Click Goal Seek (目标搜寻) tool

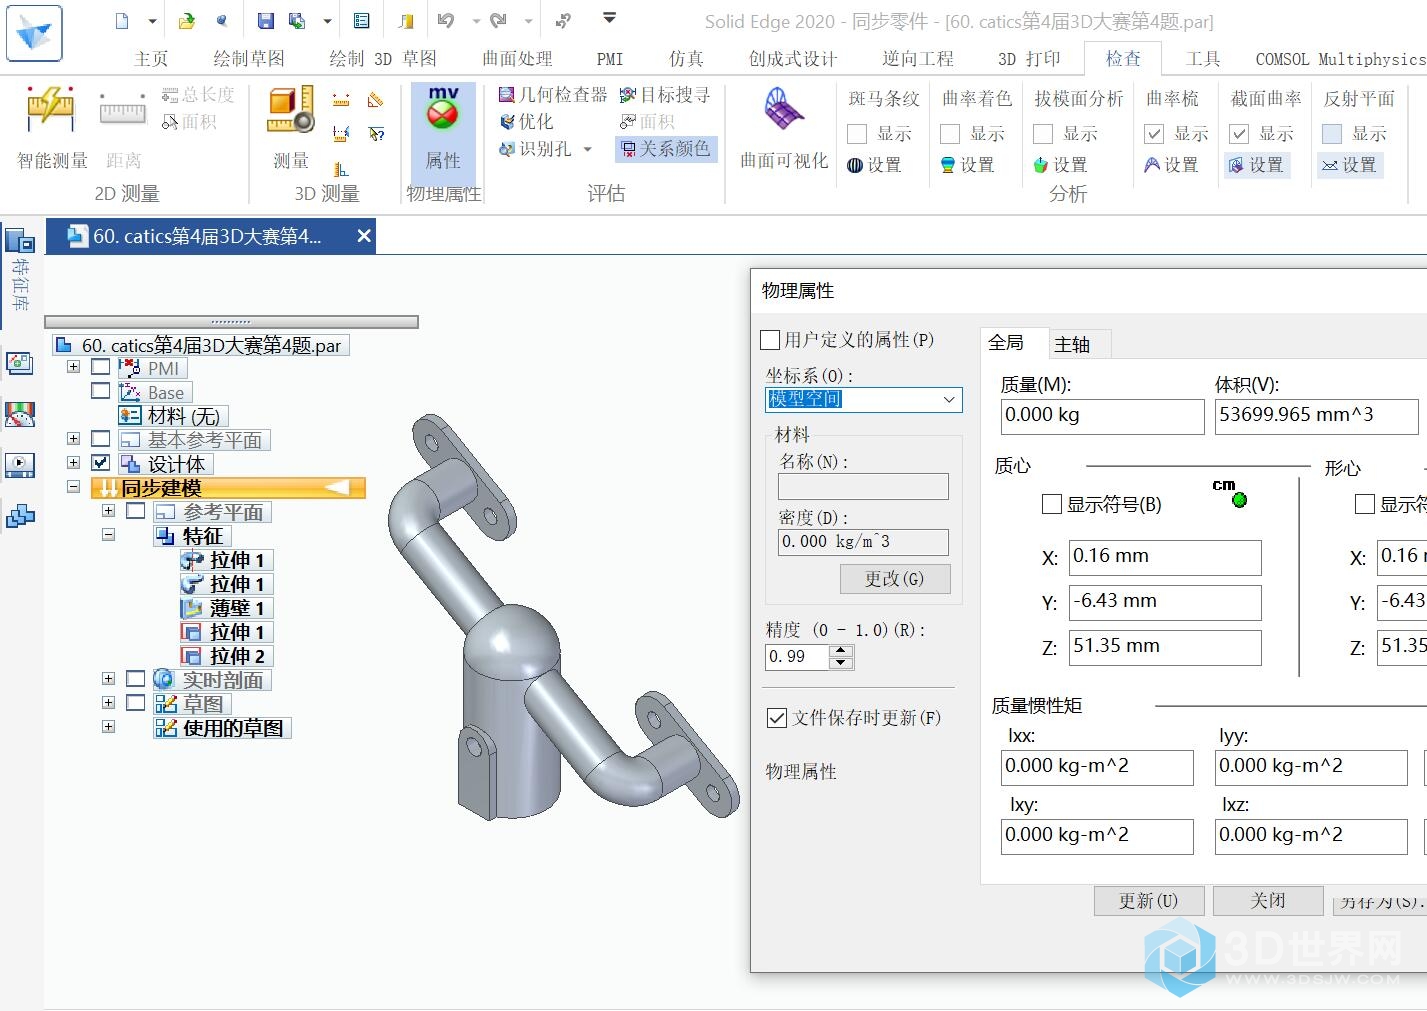665,95
